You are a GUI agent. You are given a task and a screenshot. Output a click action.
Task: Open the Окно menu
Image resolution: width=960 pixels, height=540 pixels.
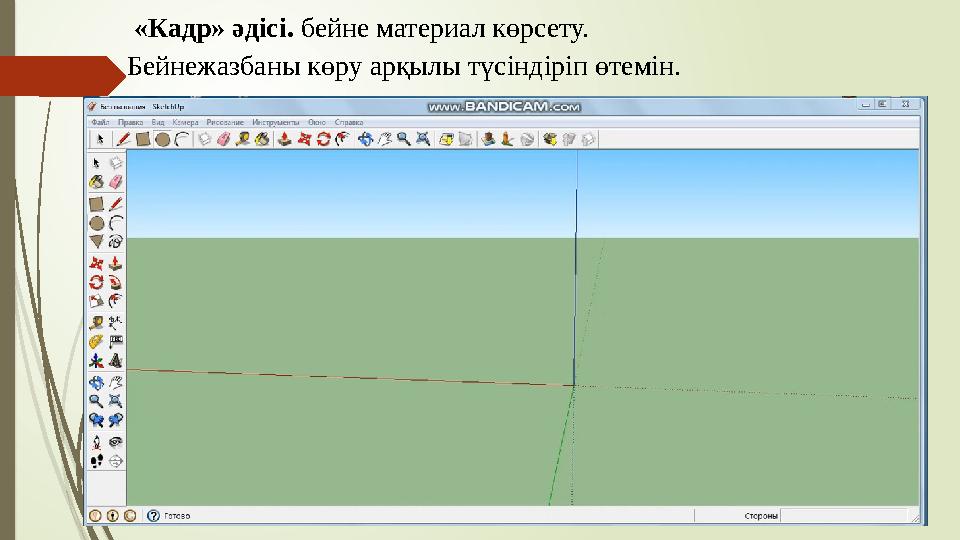tap(317, 122)
